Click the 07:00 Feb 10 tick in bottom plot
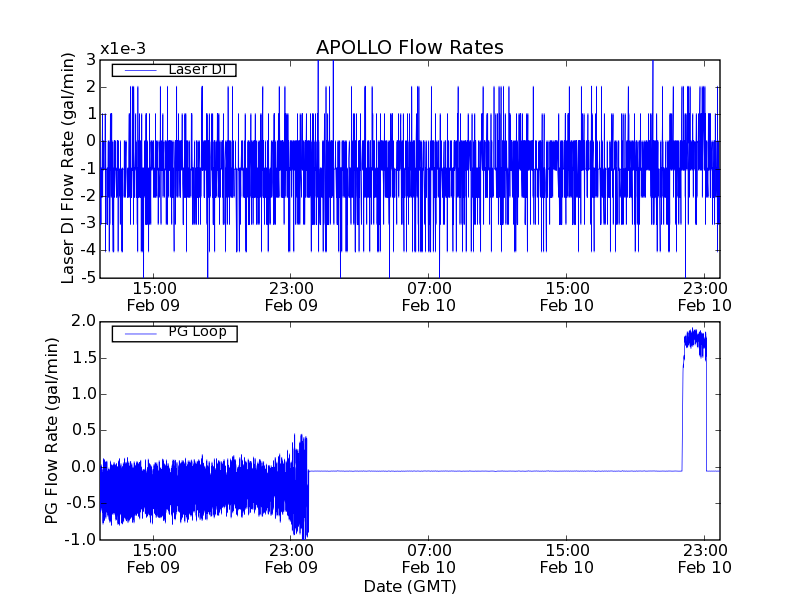 click(428, 558)
